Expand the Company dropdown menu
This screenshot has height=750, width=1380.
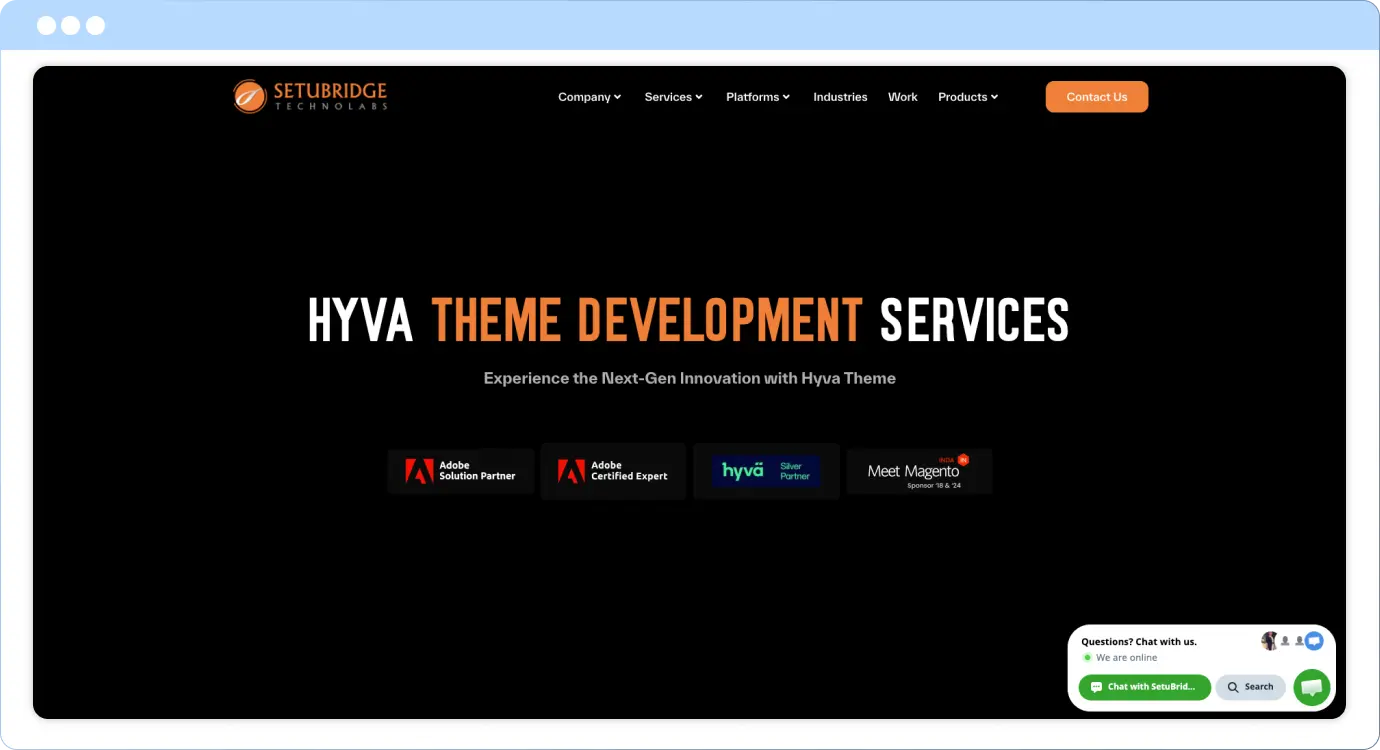[589, 97]
